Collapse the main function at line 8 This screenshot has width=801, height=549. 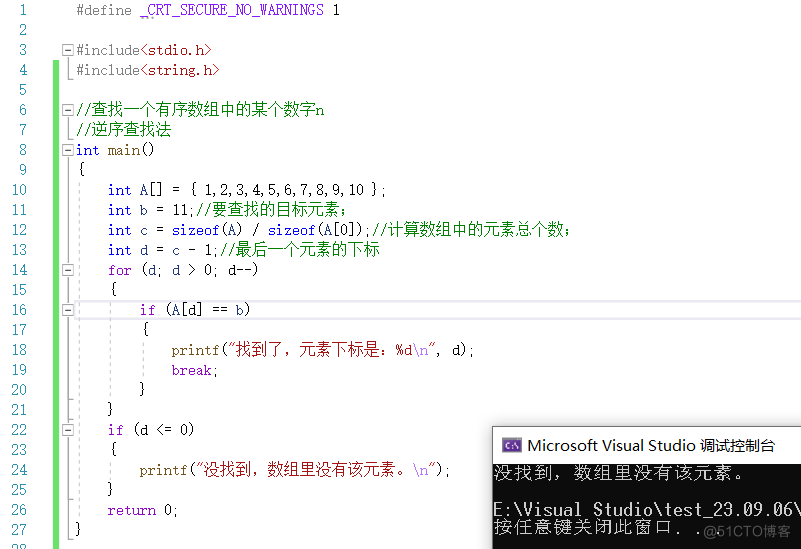(x=67, y=150)
